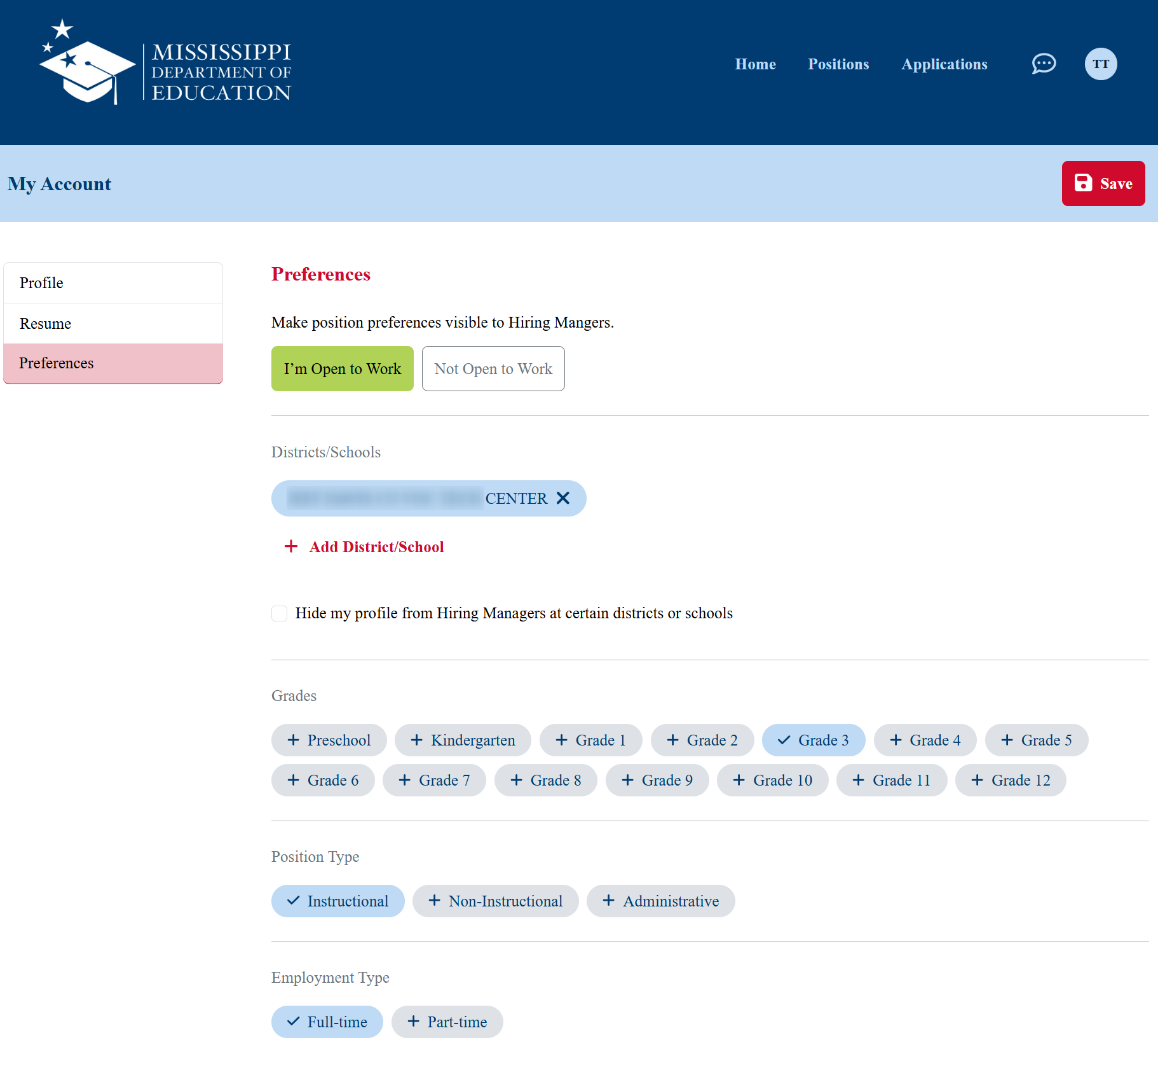Click the Mississippi Department of Education logo

(166, 64)
